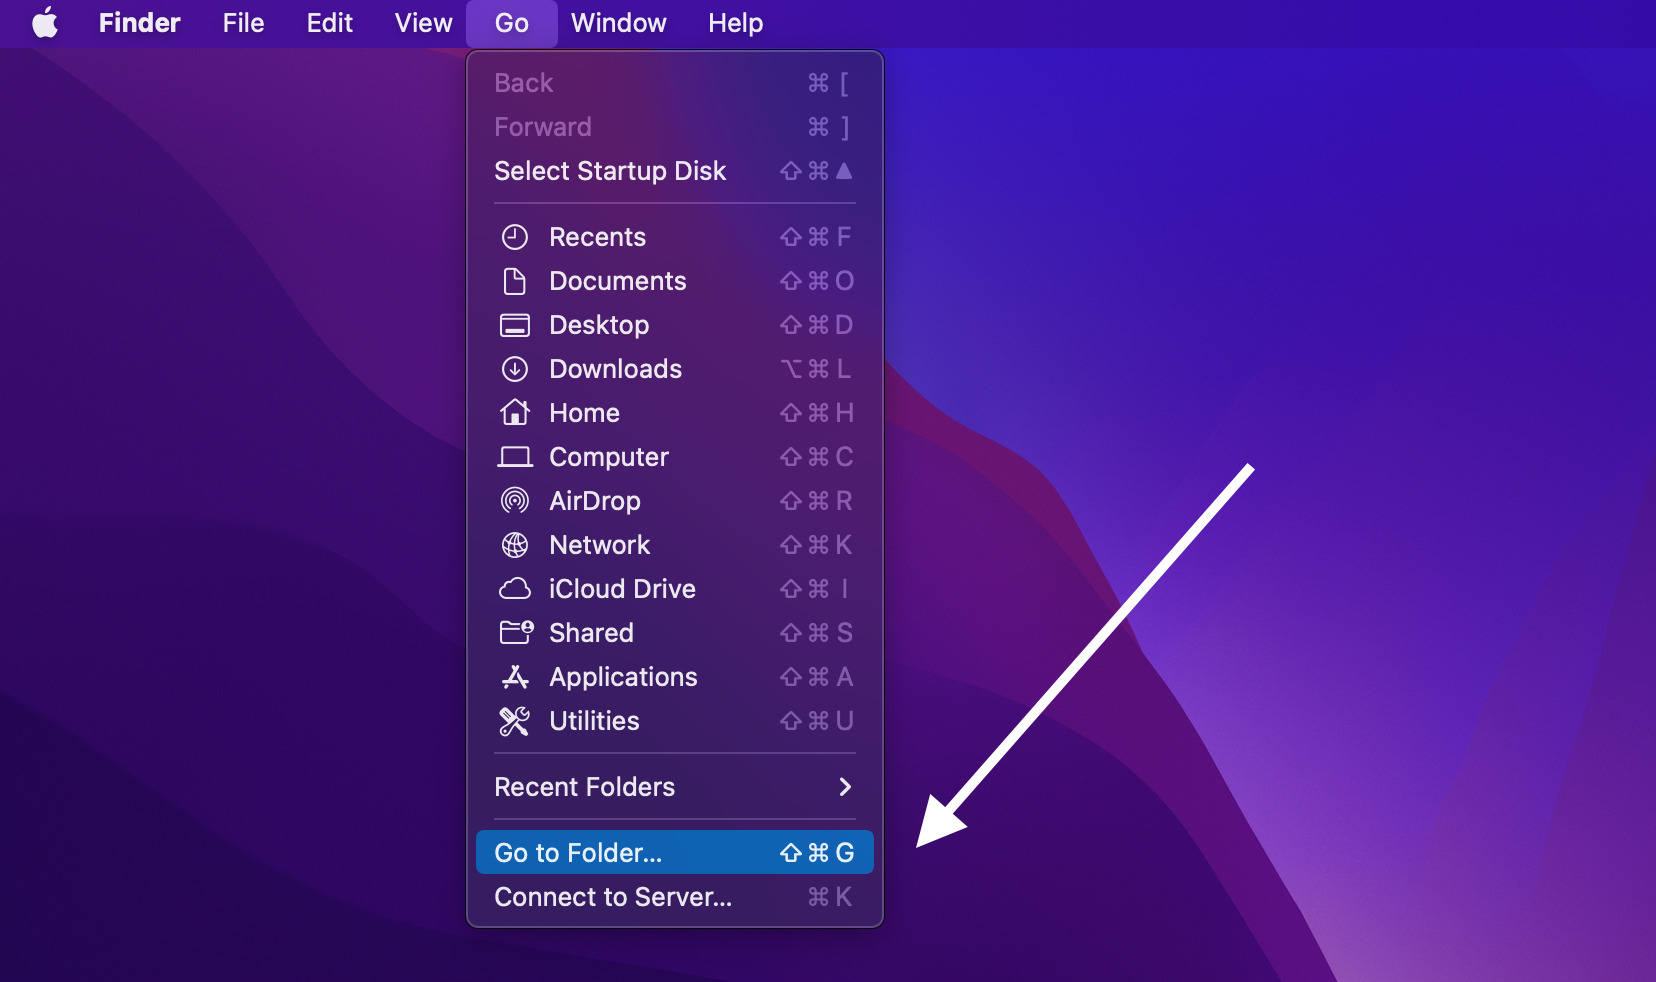1656x982 pixels.
Task: Select the Recents text entry
Action: click(x=597, y=237)
